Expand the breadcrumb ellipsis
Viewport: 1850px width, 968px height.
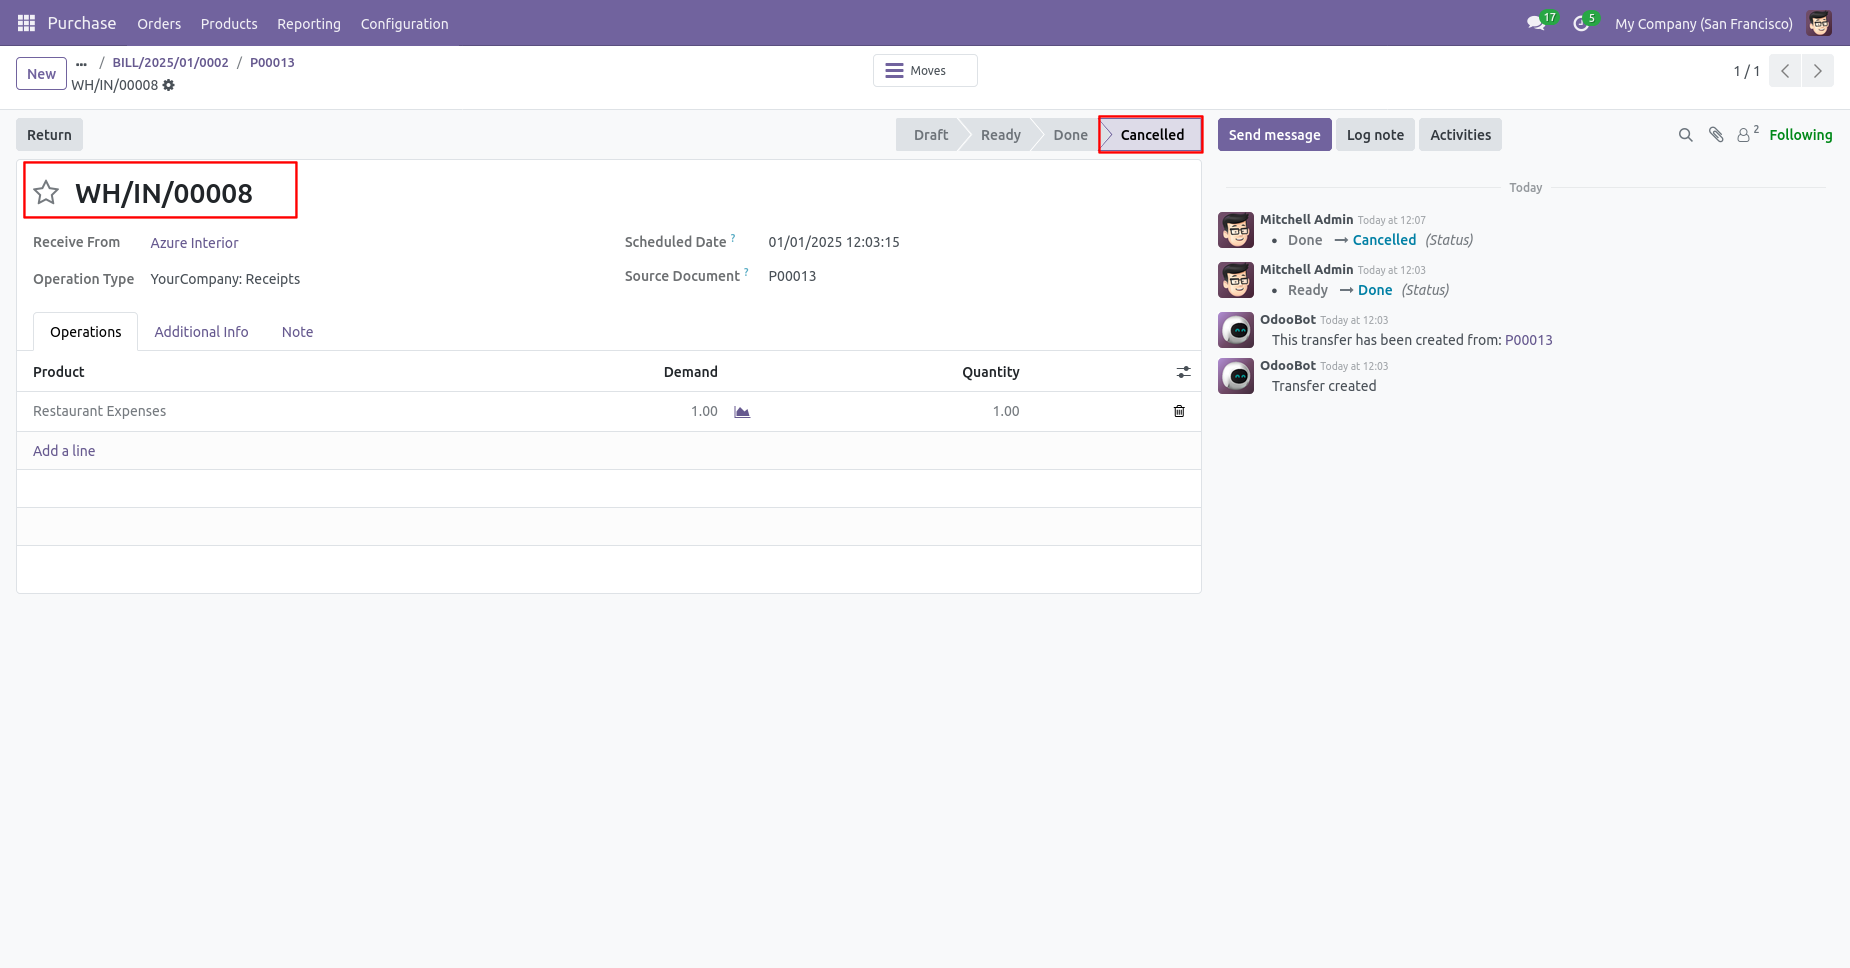tap(81, 63)
